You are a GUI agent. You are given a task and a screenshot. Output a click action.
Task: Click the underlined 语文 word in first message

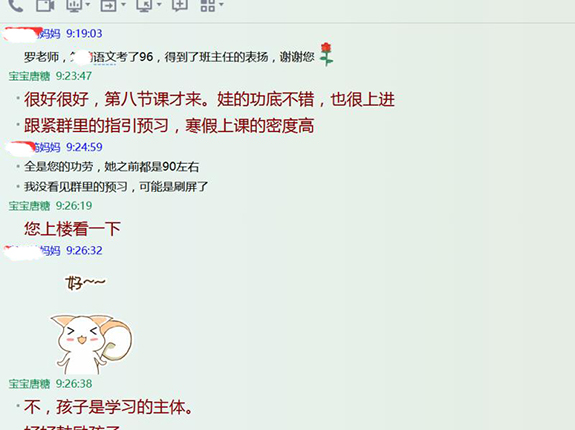pyautogui.click(x=105, y=57)
